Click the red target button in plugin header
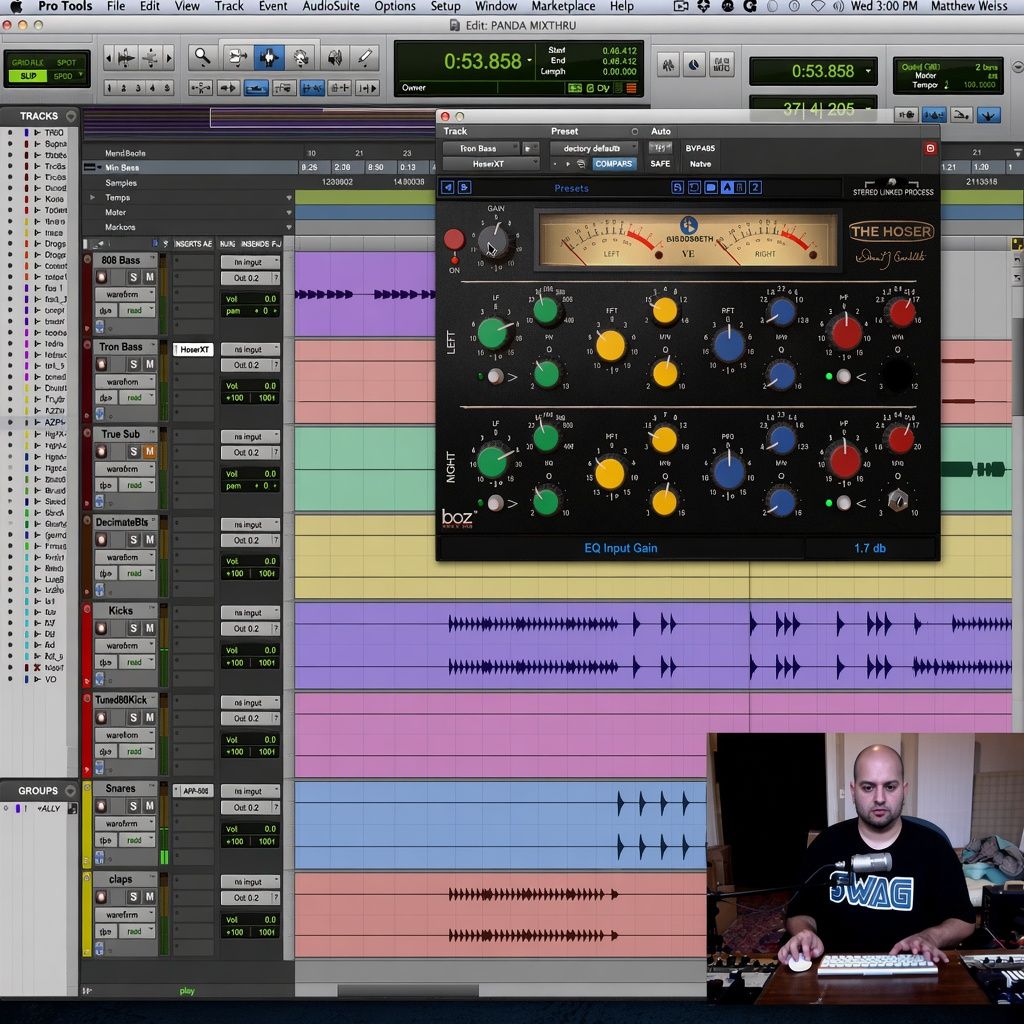The height and width of the screenshot is (1024, 1024). coord(931,148)
